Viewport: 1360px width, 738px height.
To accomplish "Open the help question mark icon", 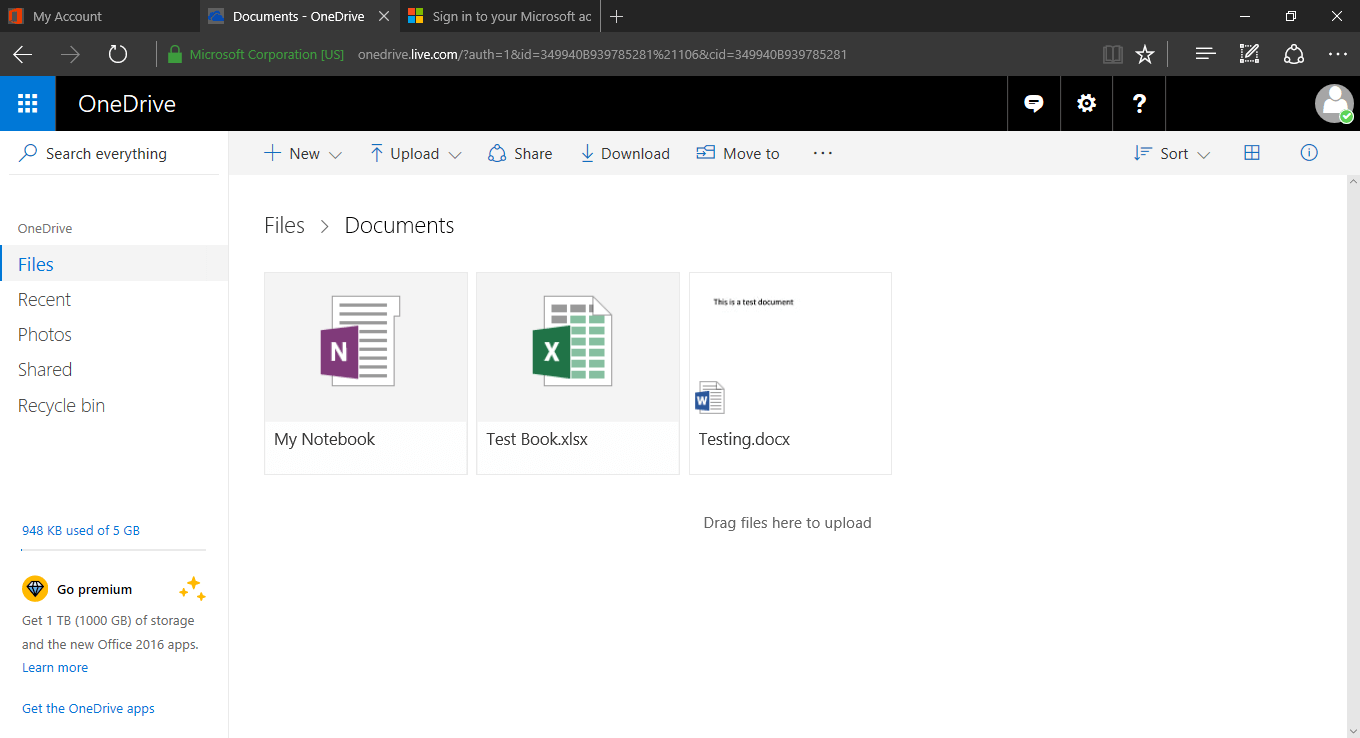I will (x=1139, y=103).
